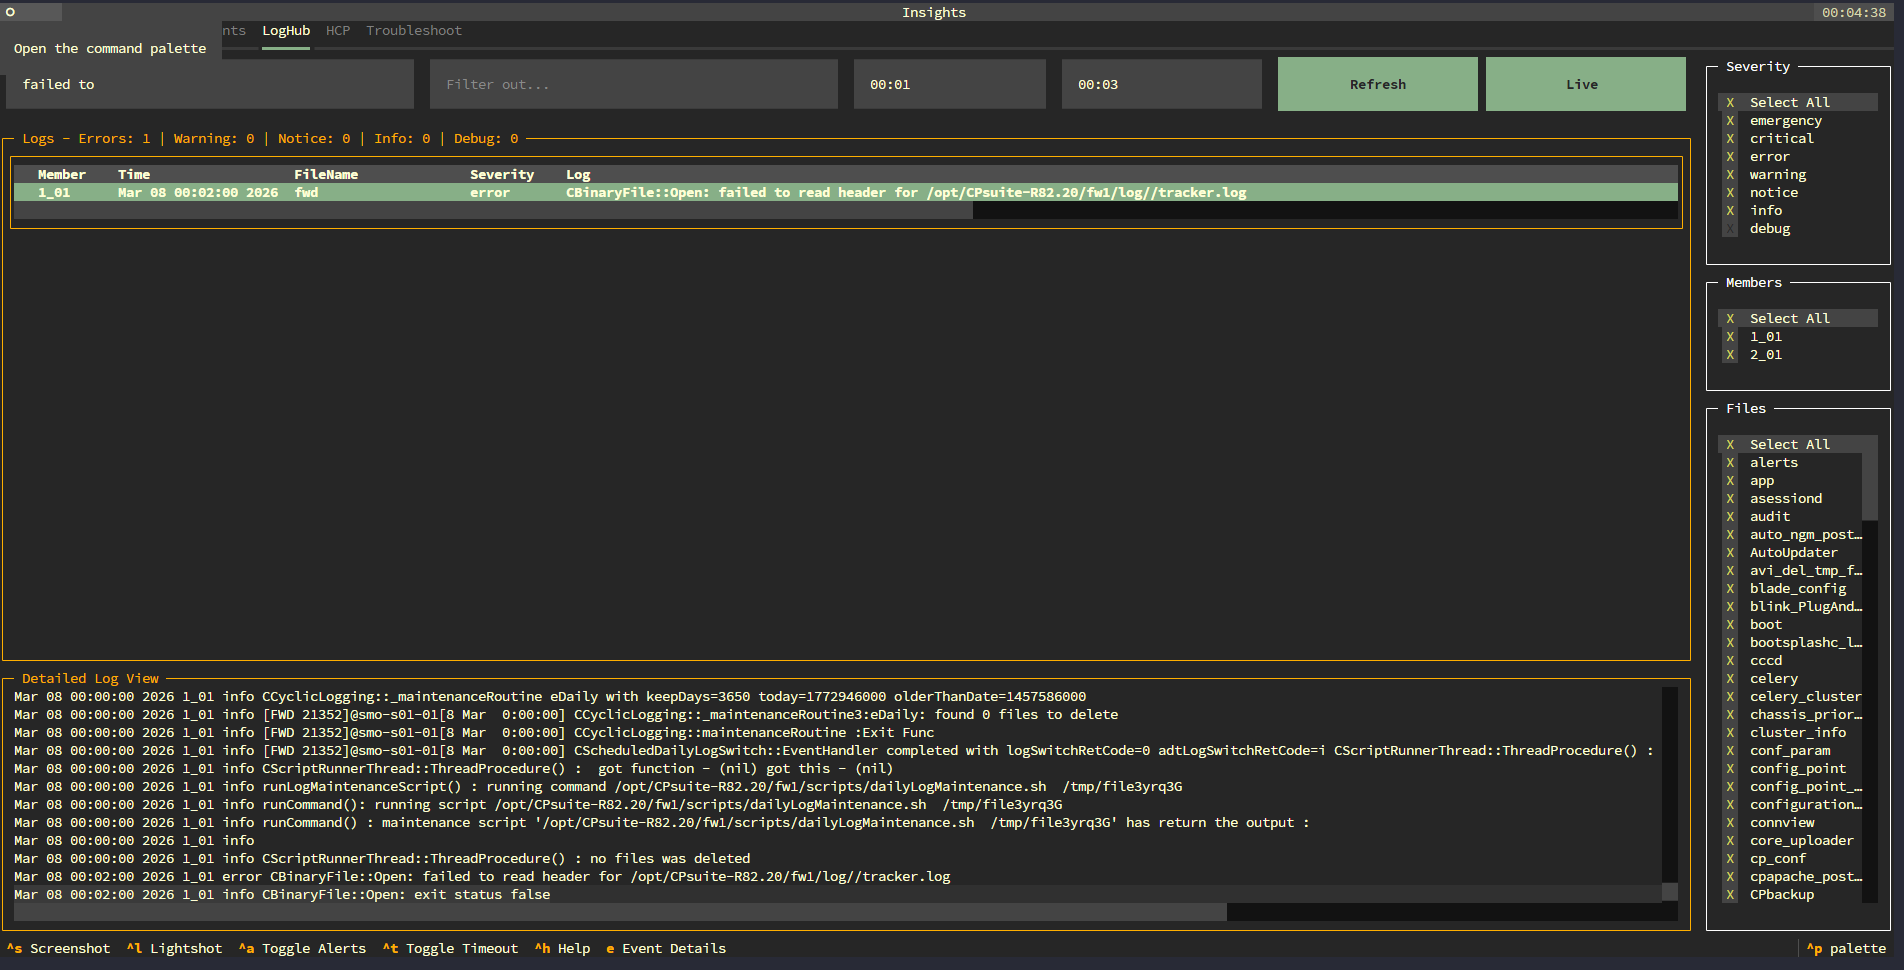This screenshot has width=1904, height=970.
Task: Toggle the audit file checkbox
Action: pyautogui.click(x=1730, y=517)
